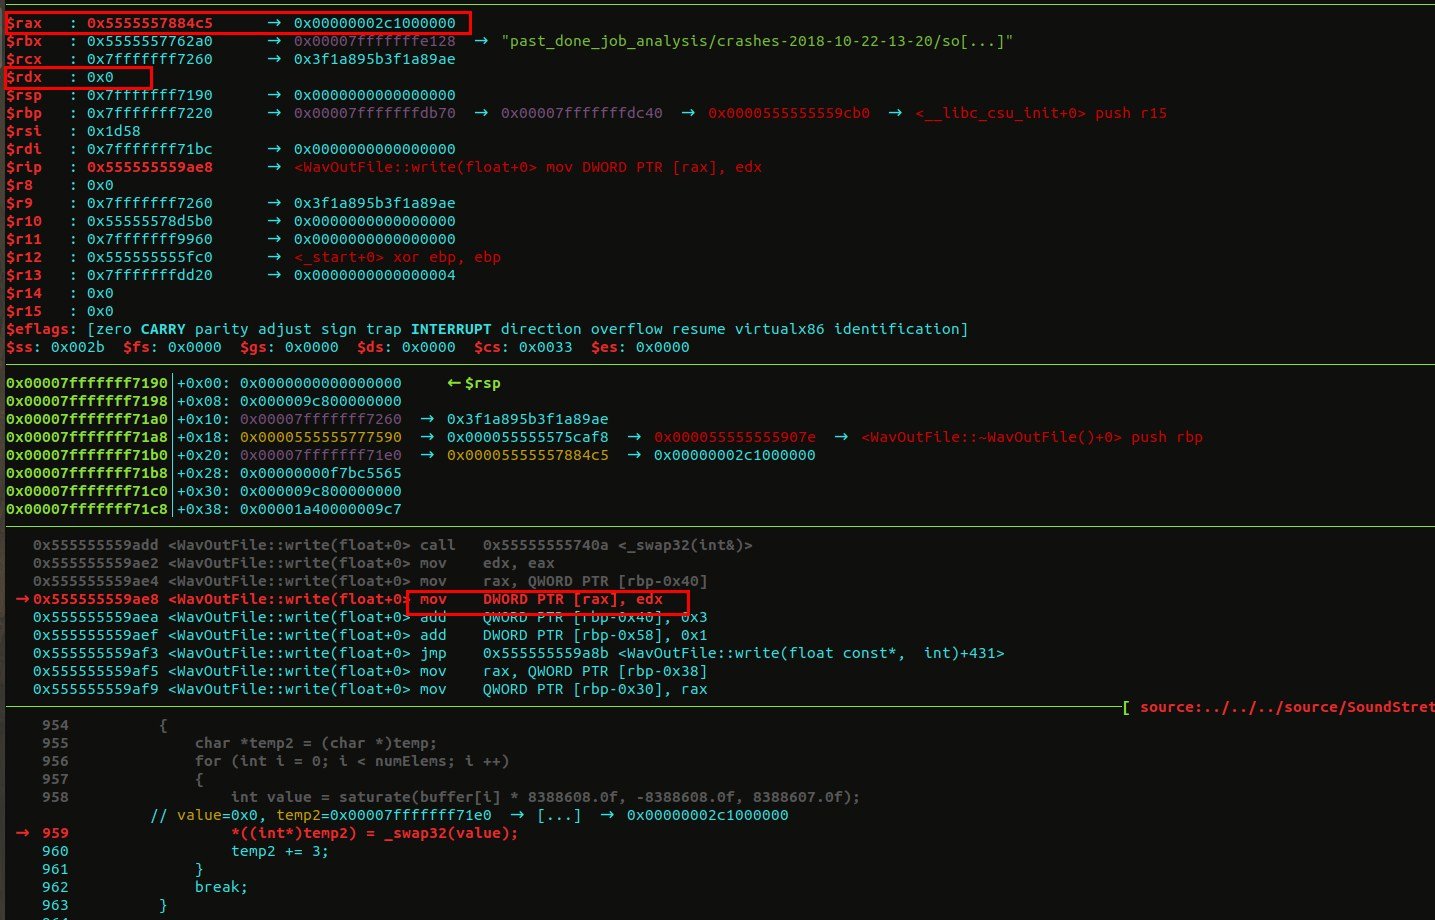
Task: Click address 0x000055555555907e in stack view
Action: 735,437
